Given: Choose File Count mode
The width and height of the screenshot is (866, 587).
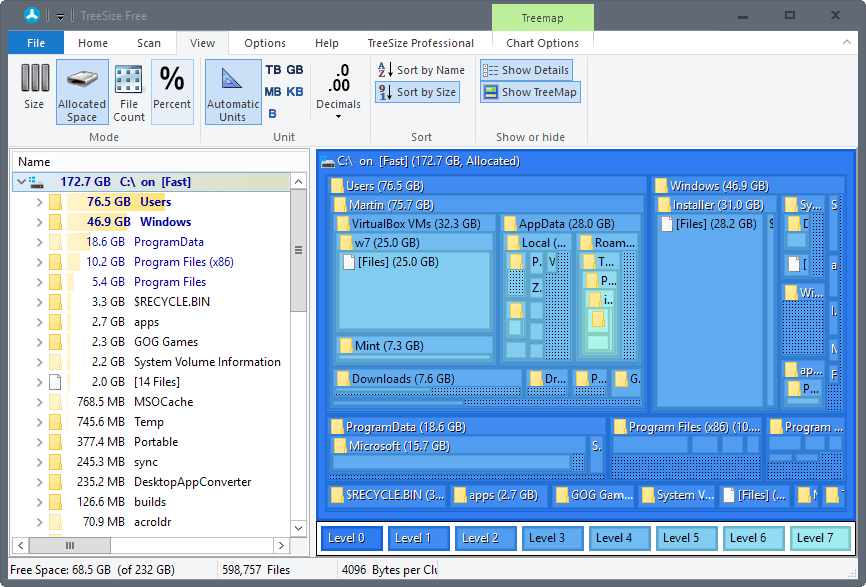Looking at the screenshot, I should coord(129,92).
